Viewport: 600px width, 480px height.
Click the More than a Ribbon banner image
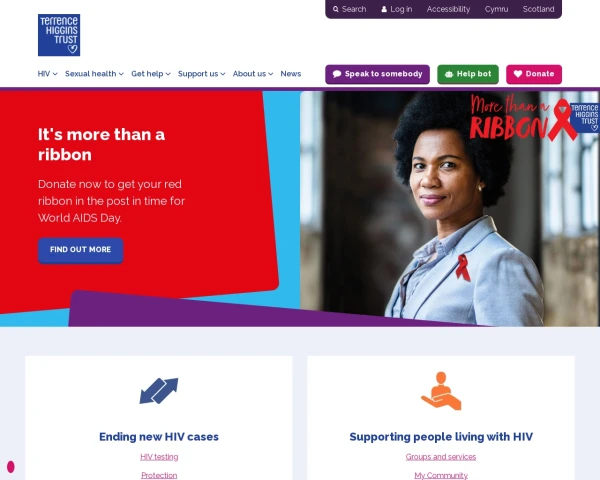pos(450,209)
